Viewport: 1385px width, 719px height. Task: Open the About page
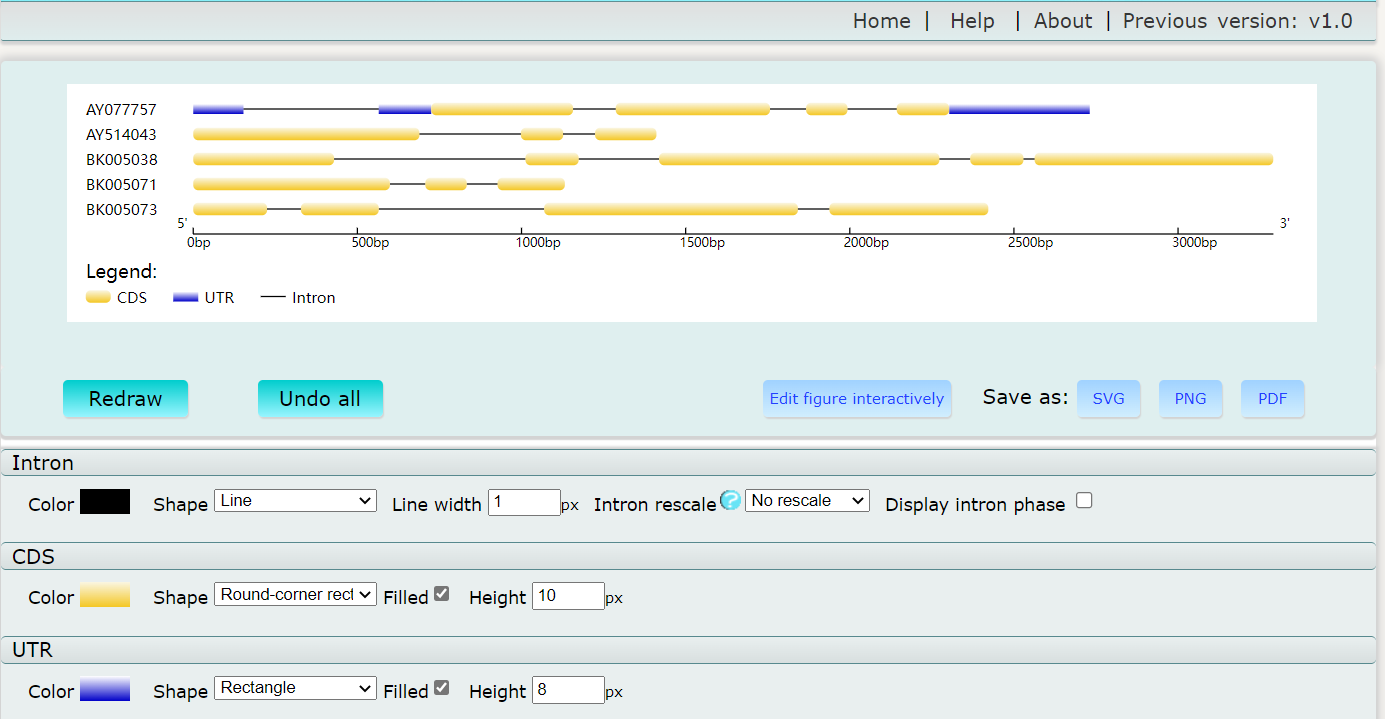(1063, 21)
